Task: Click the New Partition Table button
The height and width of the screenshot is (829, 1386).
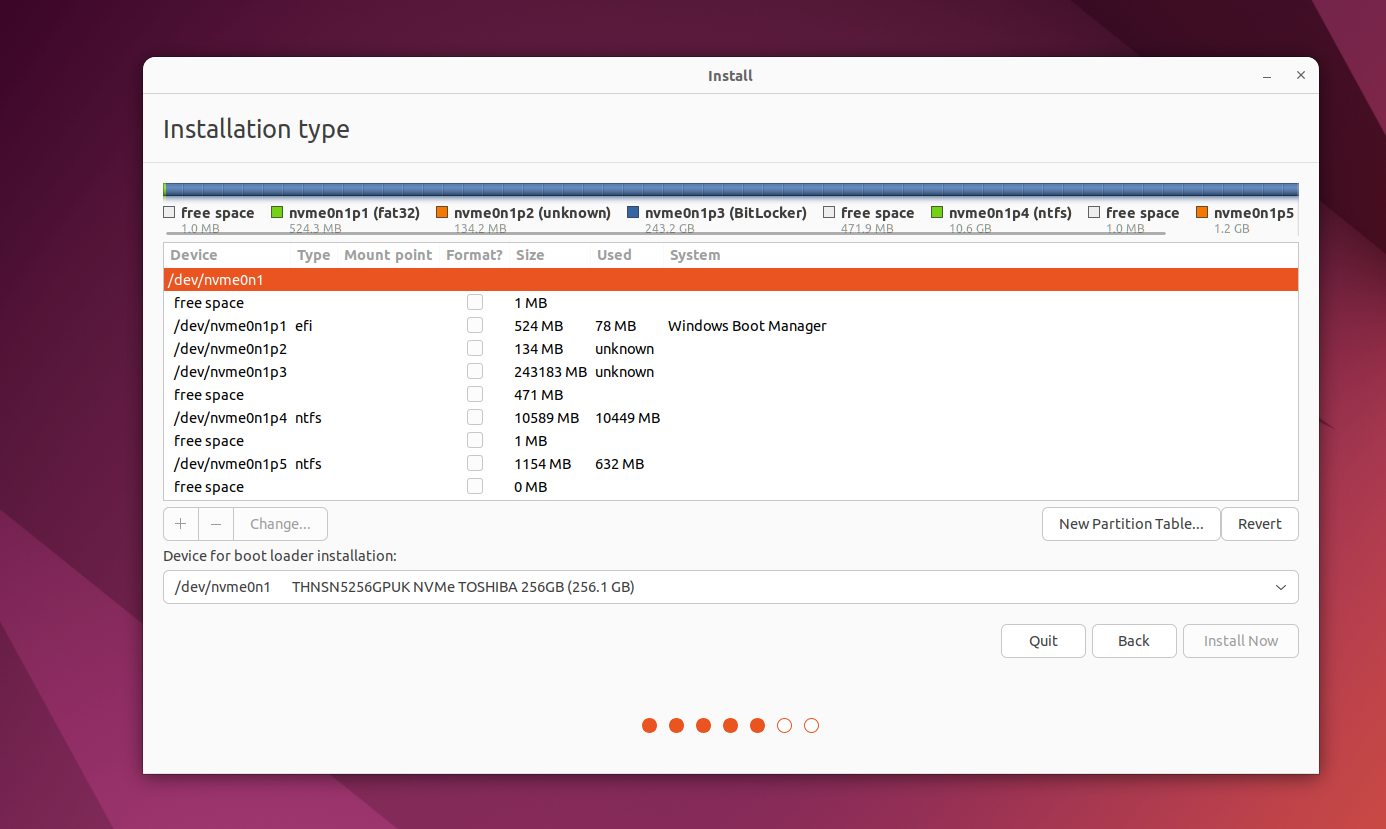Action: pos(1131,523)
